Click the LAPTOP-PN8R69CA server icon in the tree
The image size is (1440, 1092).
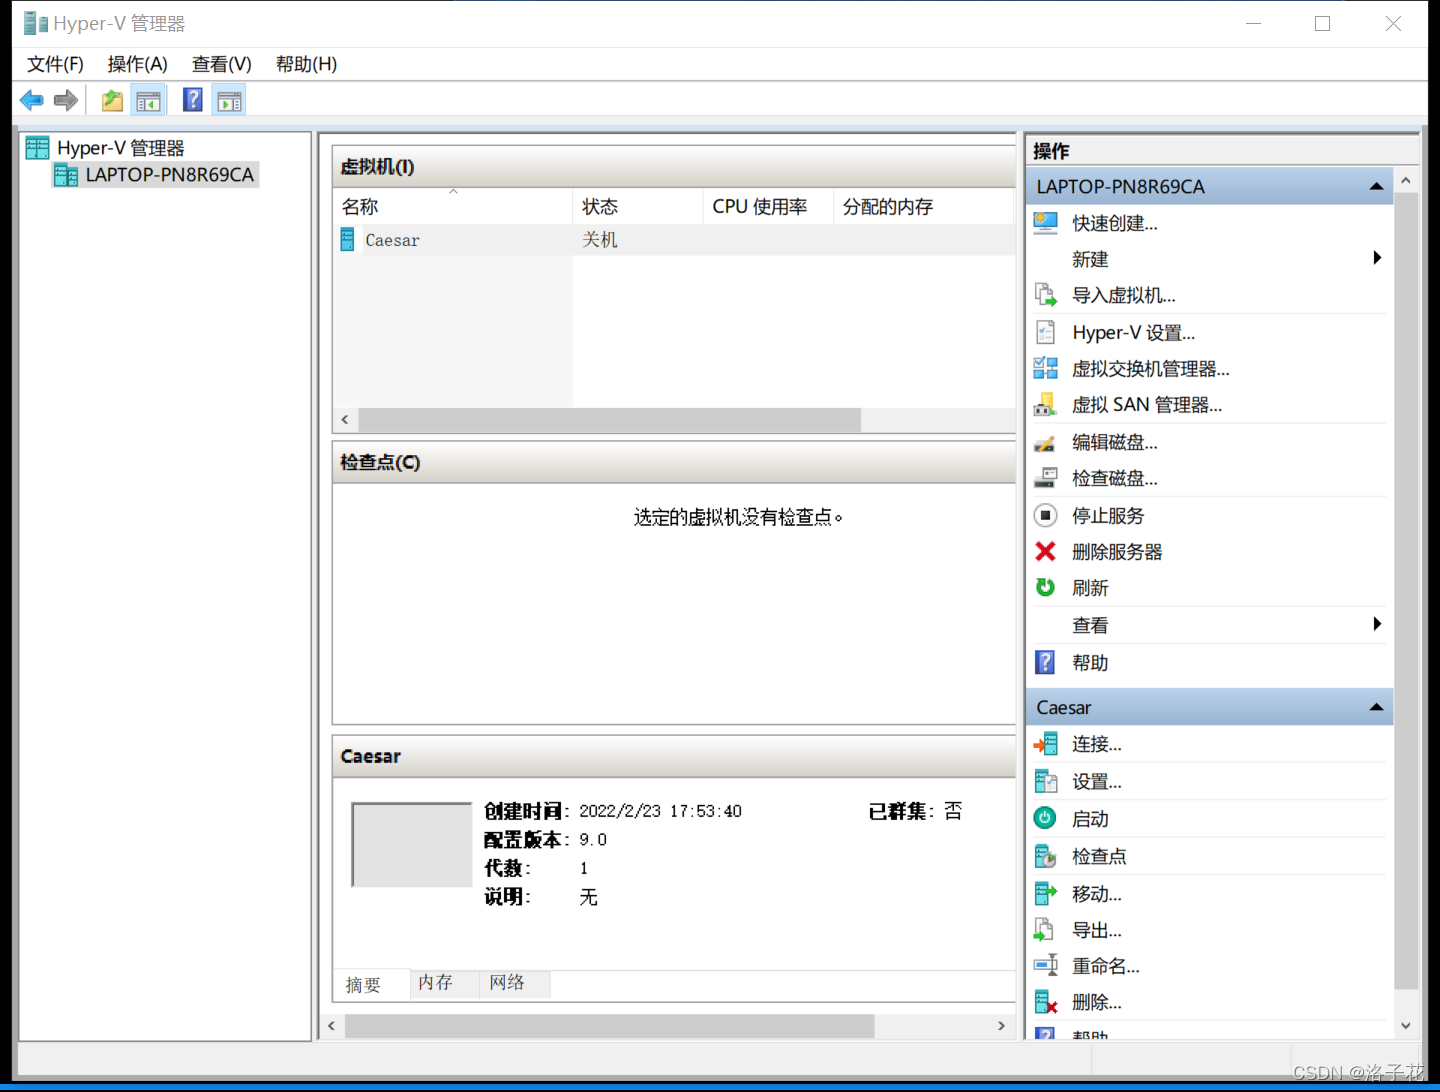pos(66,175)
